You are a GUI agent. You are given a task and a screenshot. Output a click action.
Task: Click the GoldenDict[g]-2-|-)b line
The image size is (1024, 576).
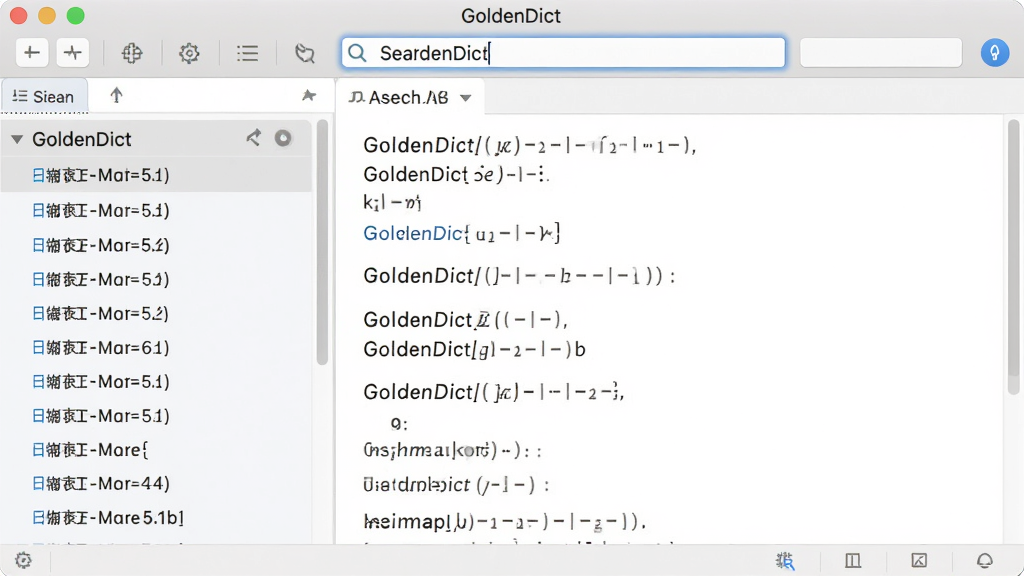474,349
